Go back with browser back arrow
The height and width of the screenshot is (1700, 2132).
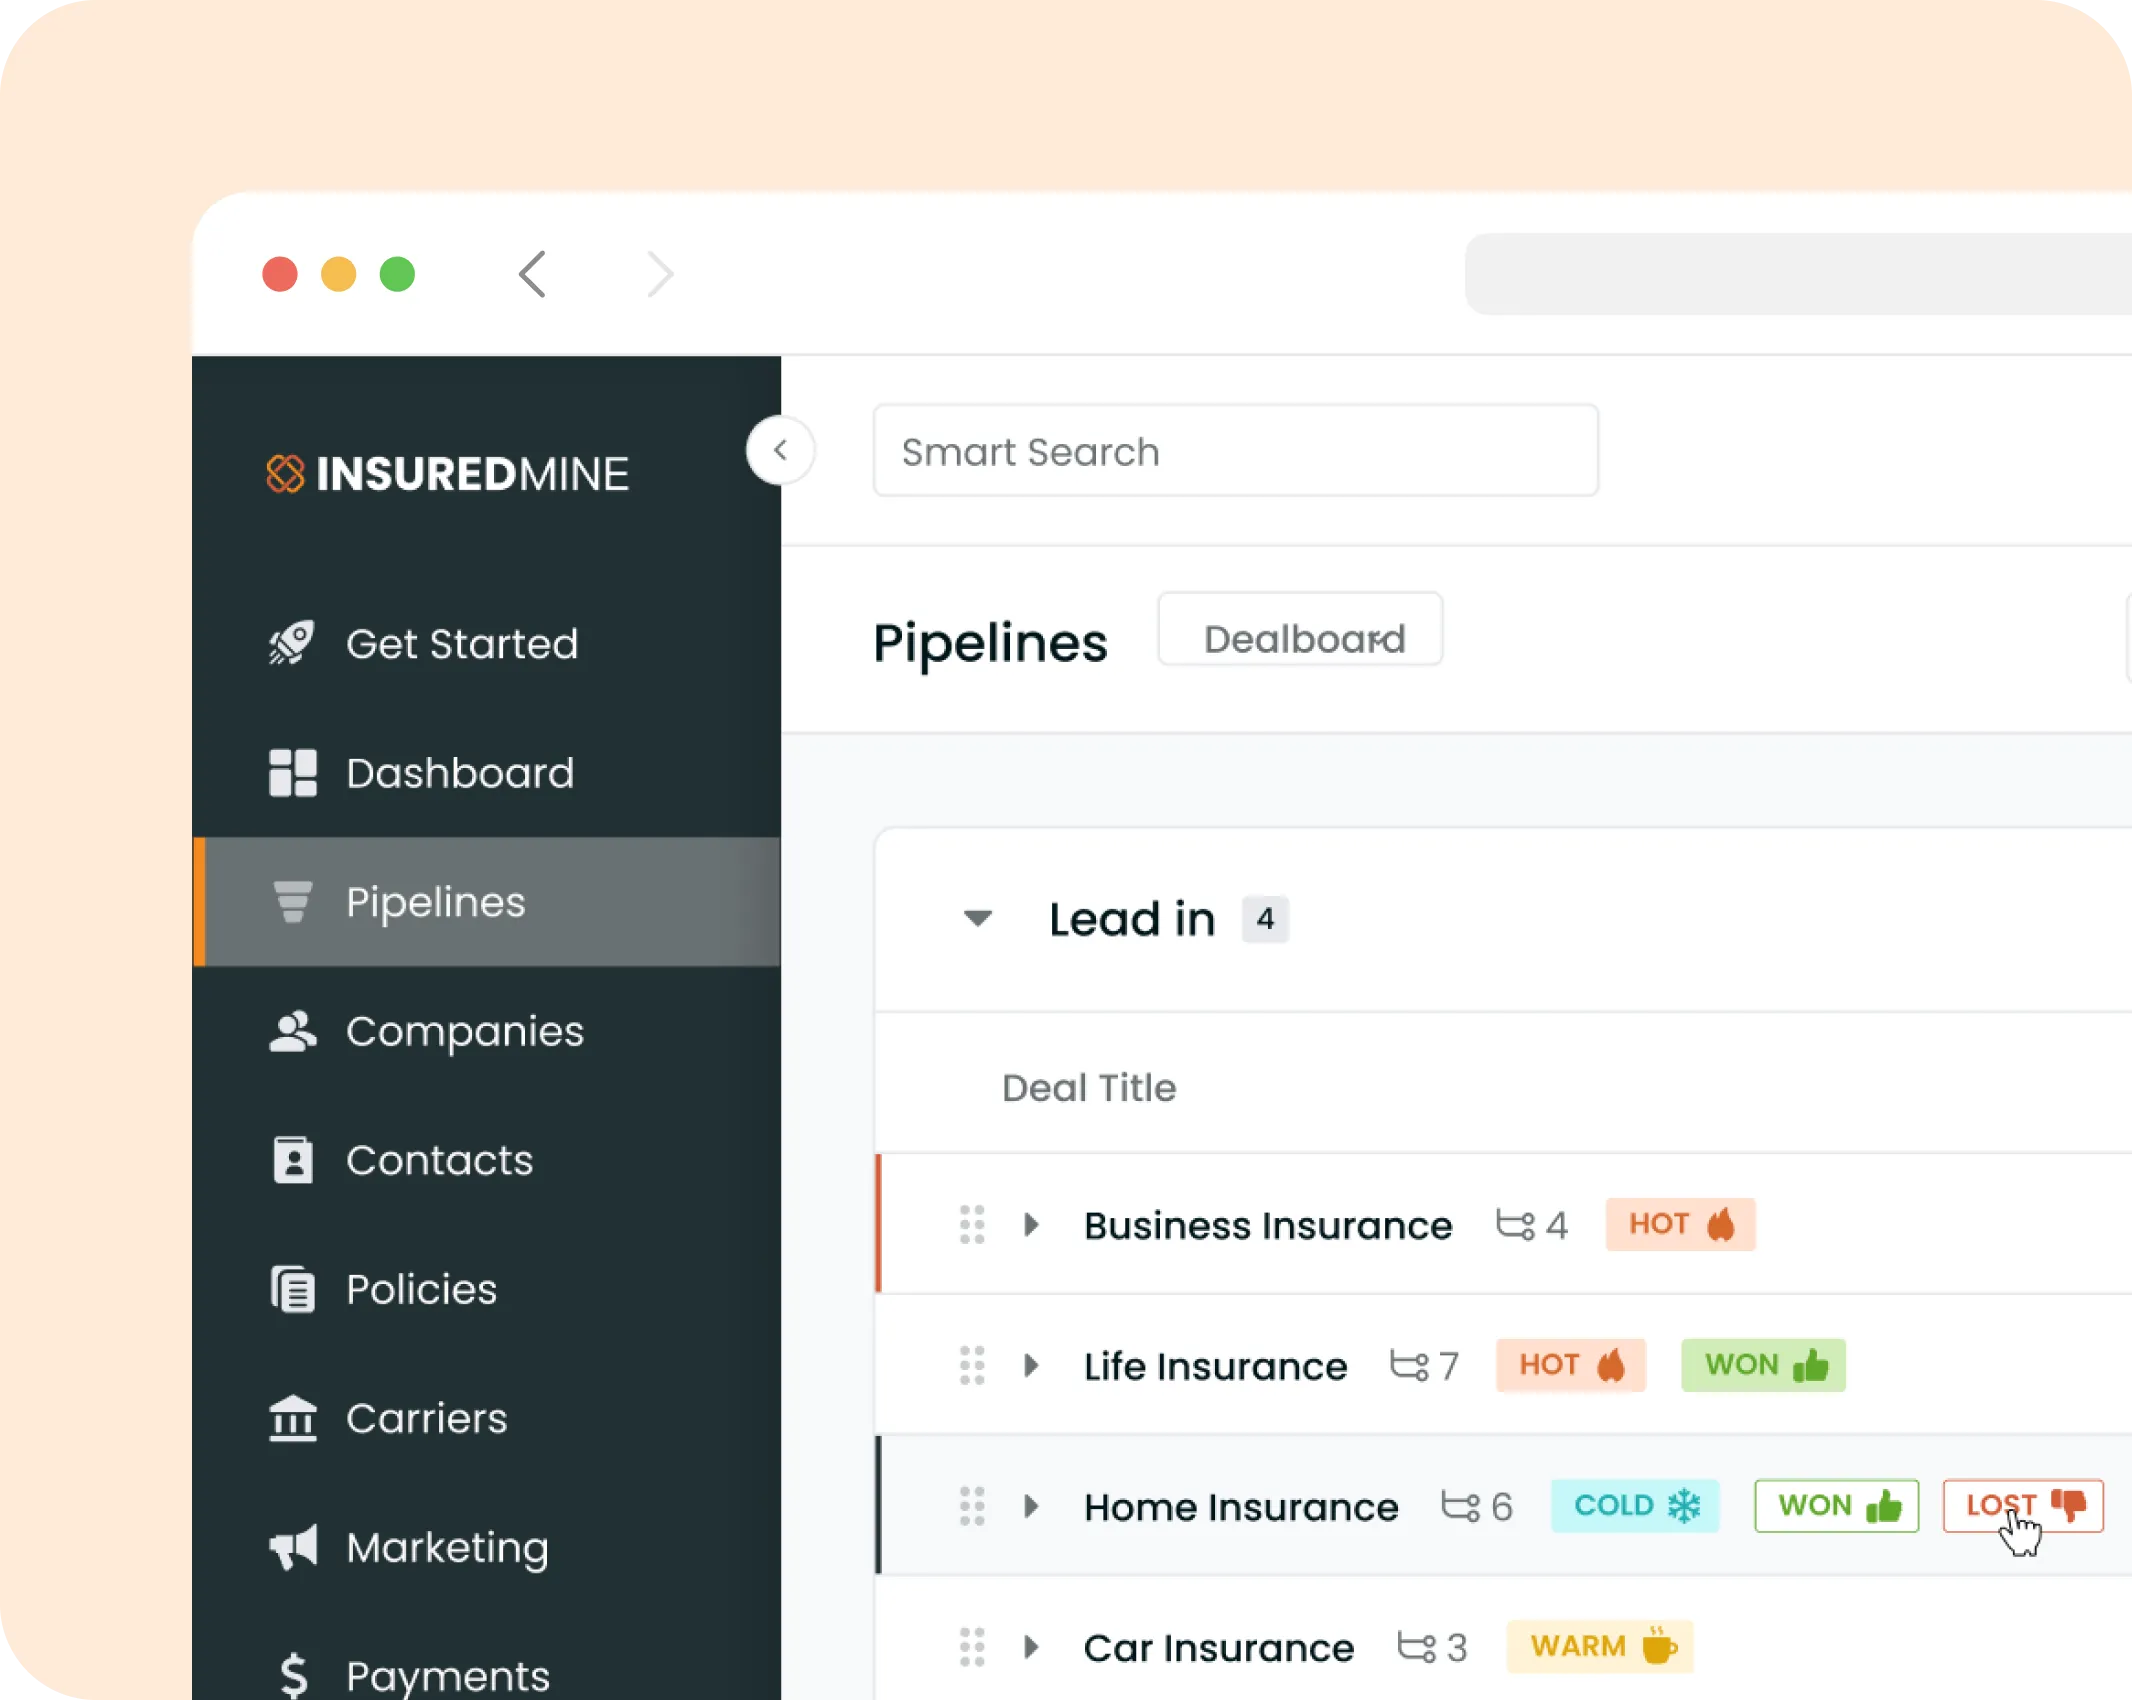[532, 274]
